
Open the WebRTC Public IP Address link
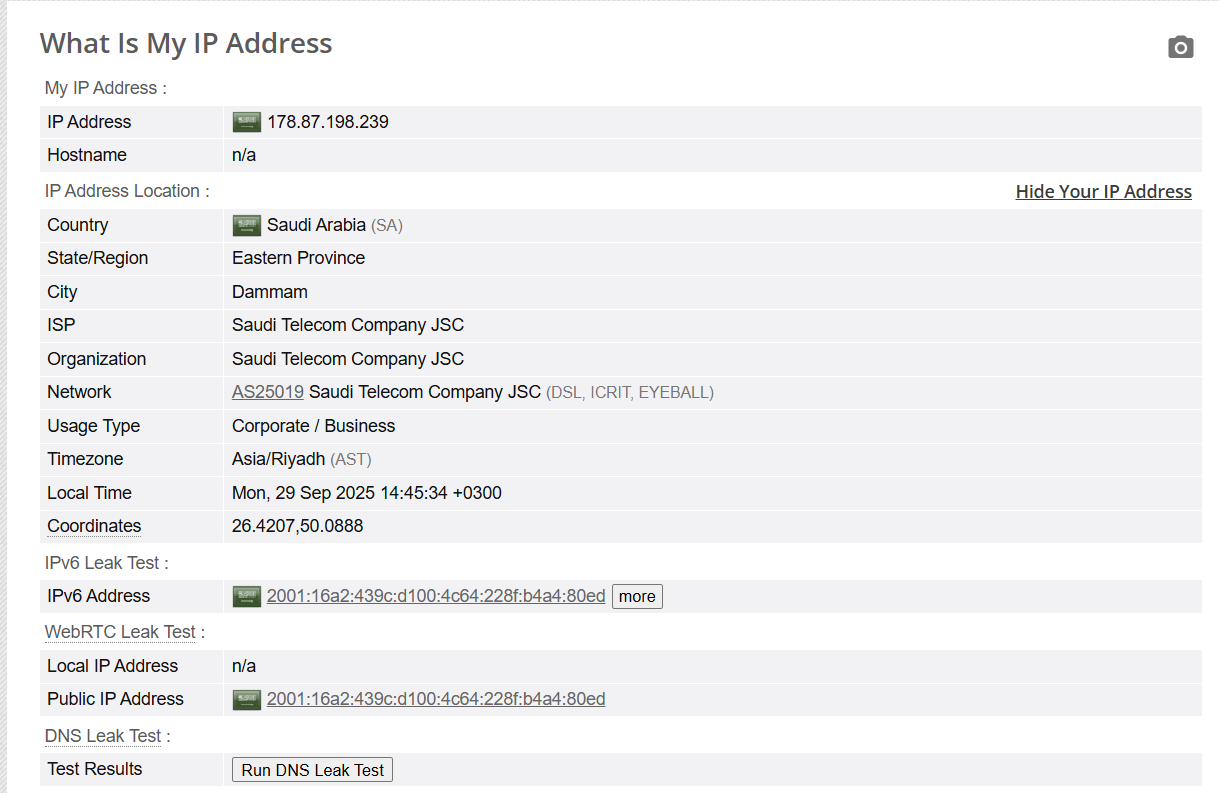[x=436, y=699]
